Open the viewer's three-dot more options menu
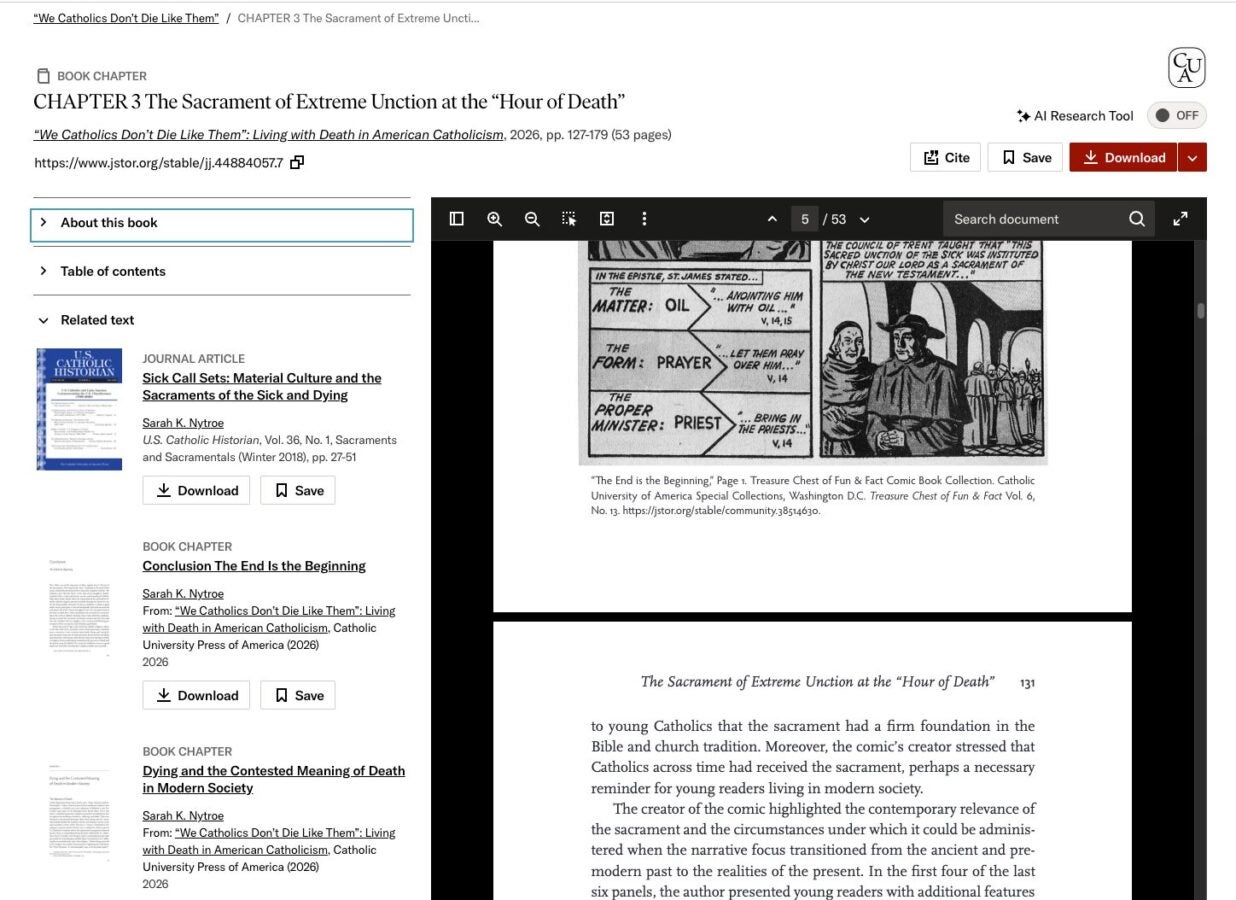Viewport: 1236px width, 900px height. click(644, 219)
